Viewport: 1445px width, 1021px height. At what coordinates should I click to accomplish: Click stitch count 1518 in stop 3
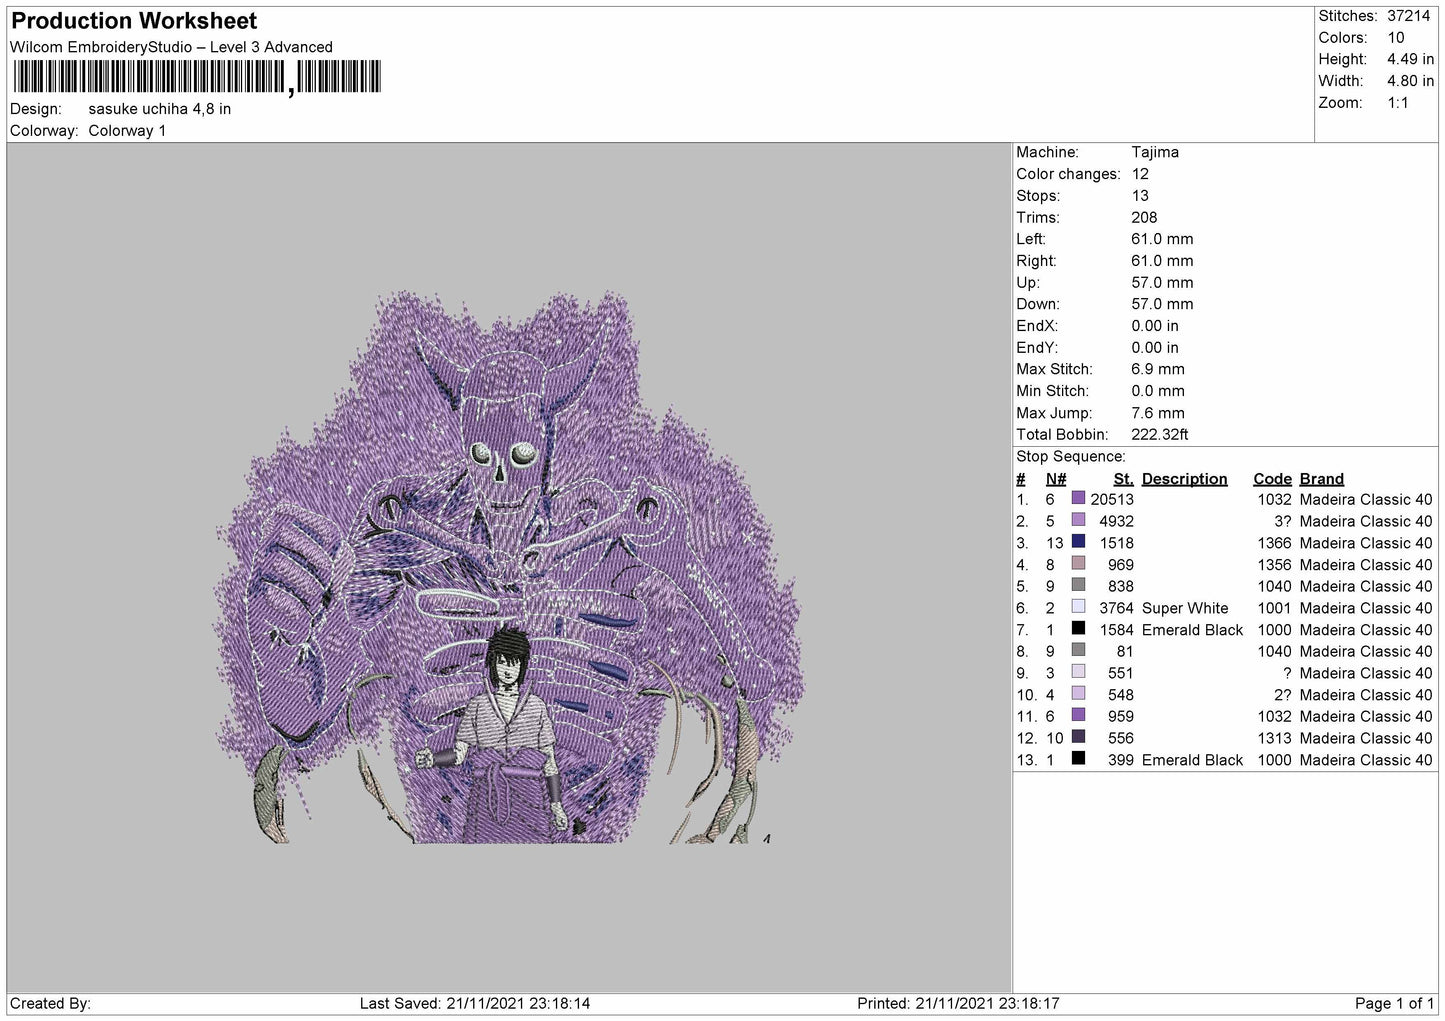point(1116,543)
